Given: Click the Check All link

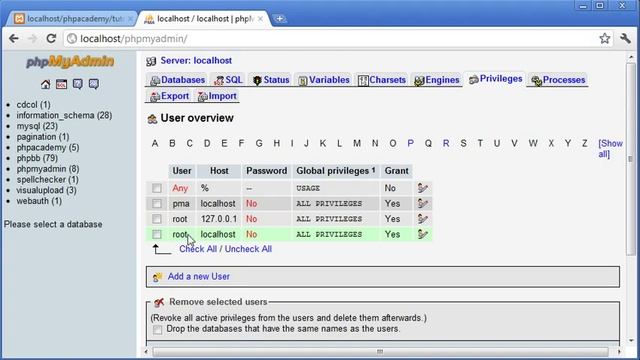Looking at the screenshot, I should click(x=198, y=249).
